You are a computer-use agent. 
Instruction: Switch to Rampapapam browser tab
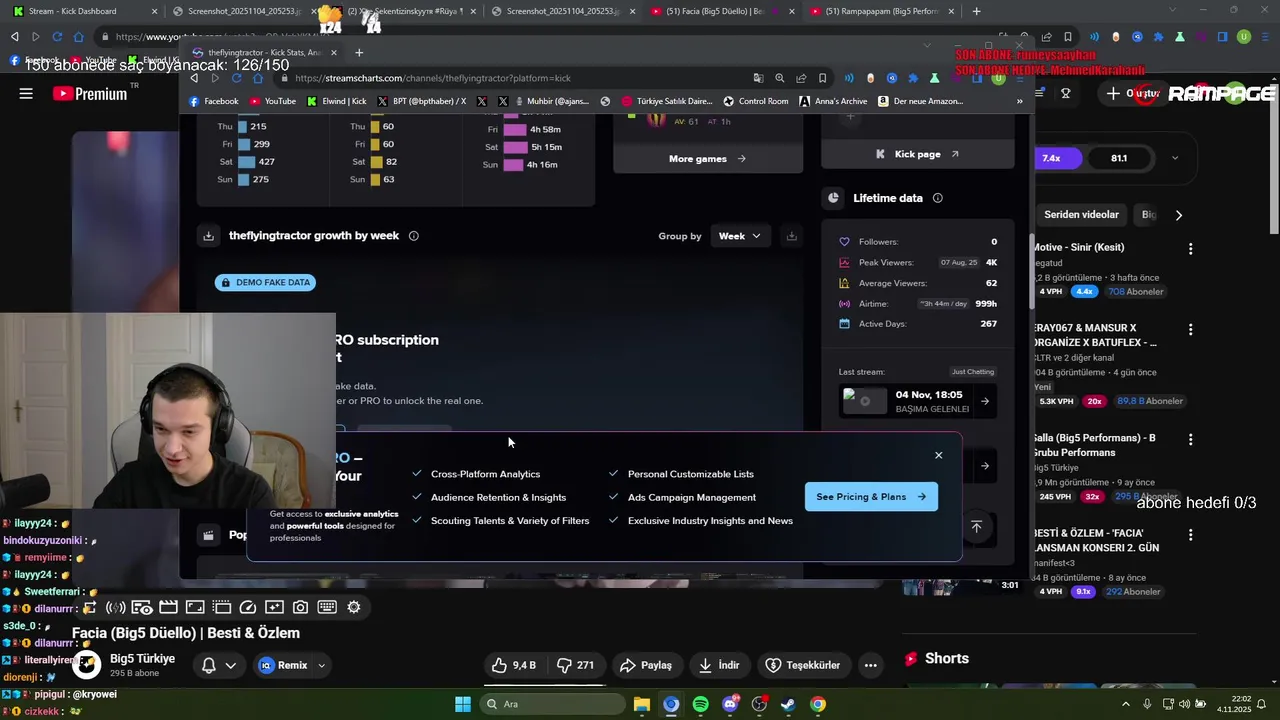880,11
